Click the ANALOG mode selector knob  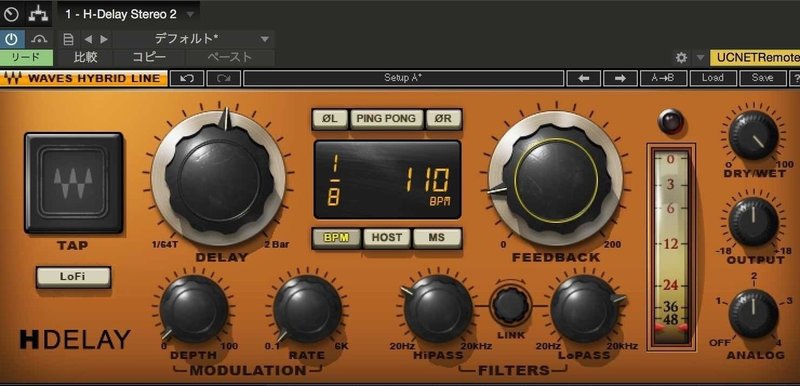pos(753,314)
